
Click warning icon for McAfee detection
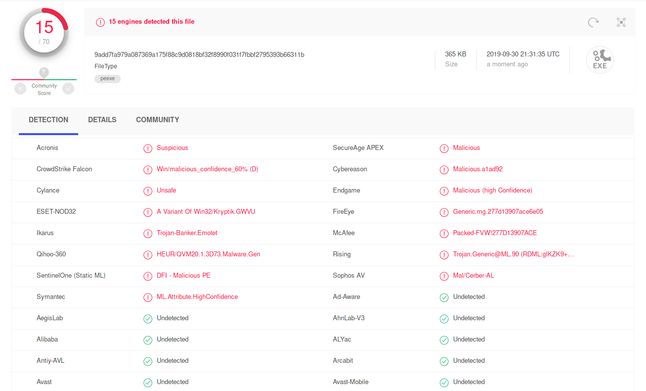[x=444, y=234]
